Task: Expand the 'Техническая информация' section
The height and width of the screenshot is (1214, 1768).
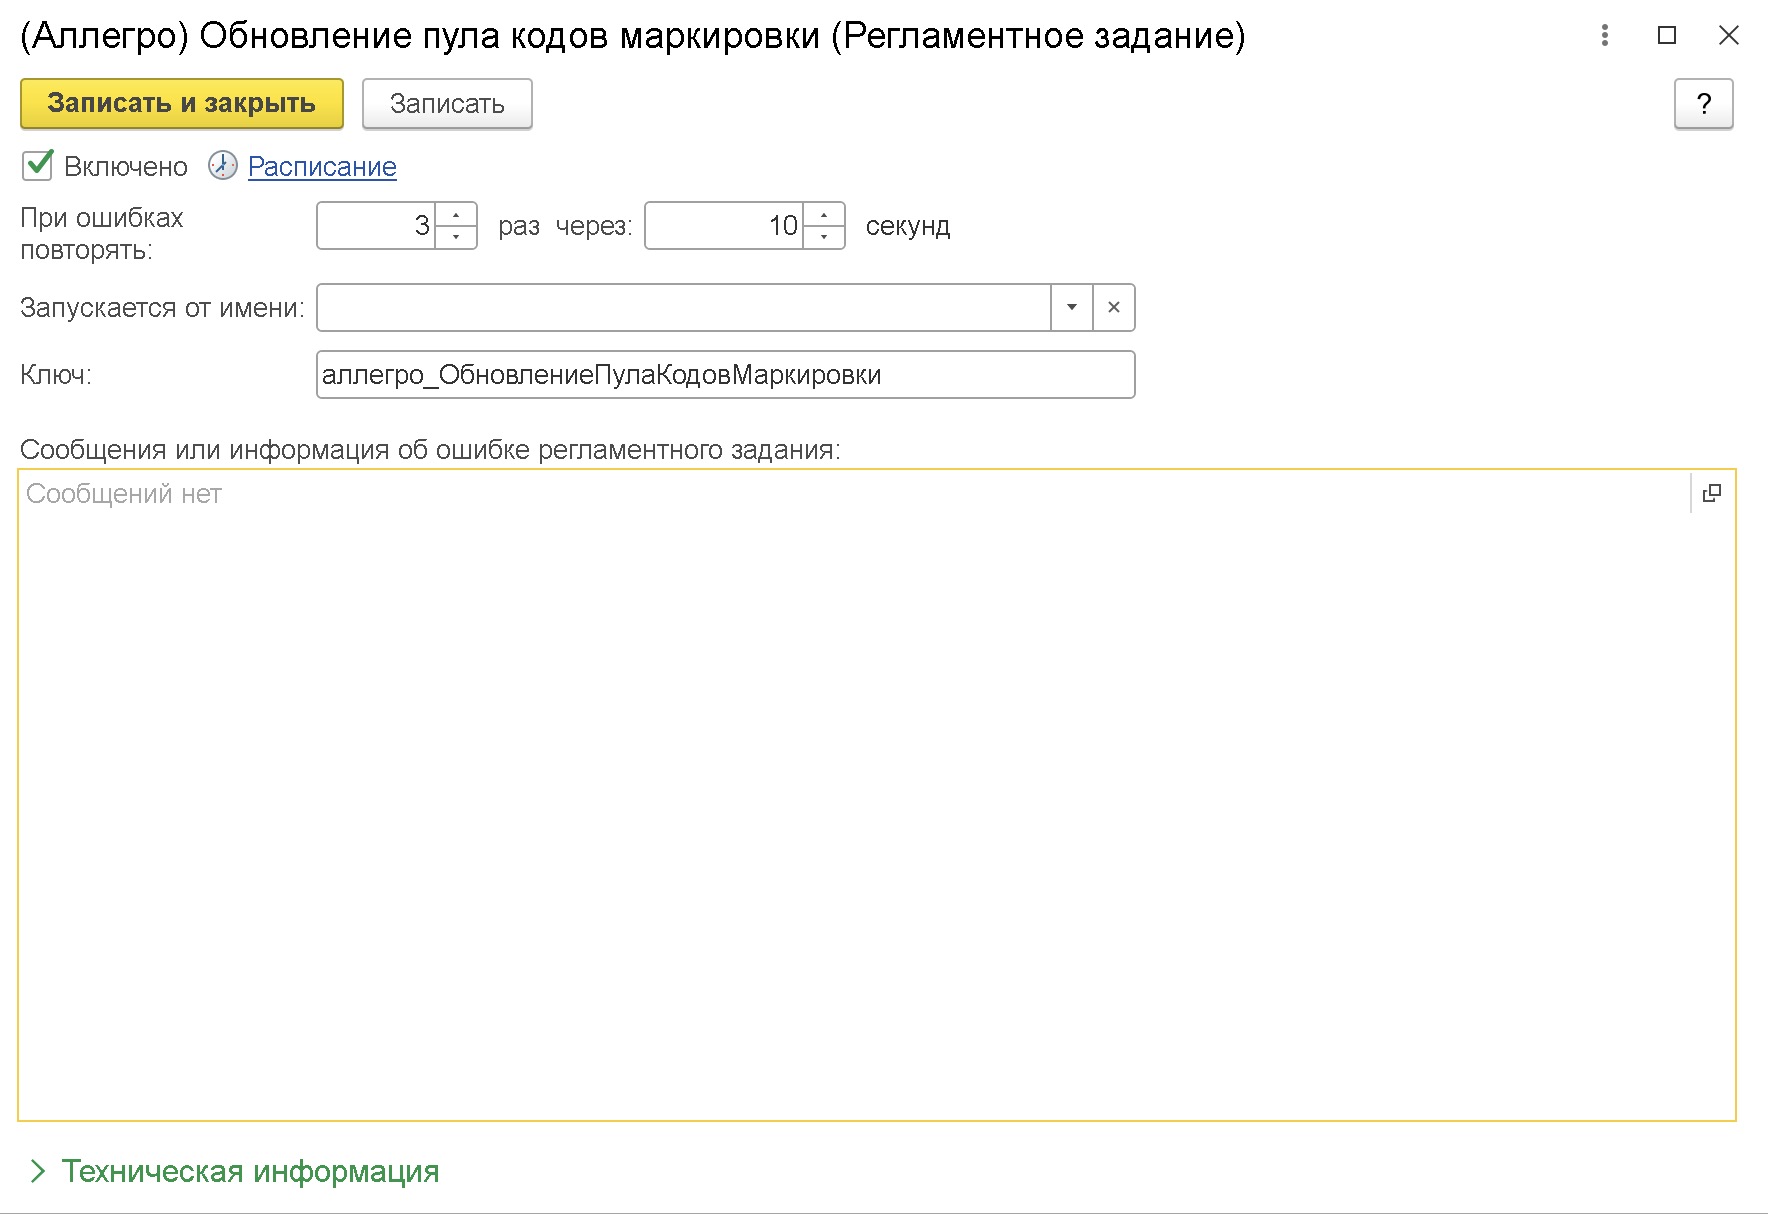Action: coord(250,1170)
